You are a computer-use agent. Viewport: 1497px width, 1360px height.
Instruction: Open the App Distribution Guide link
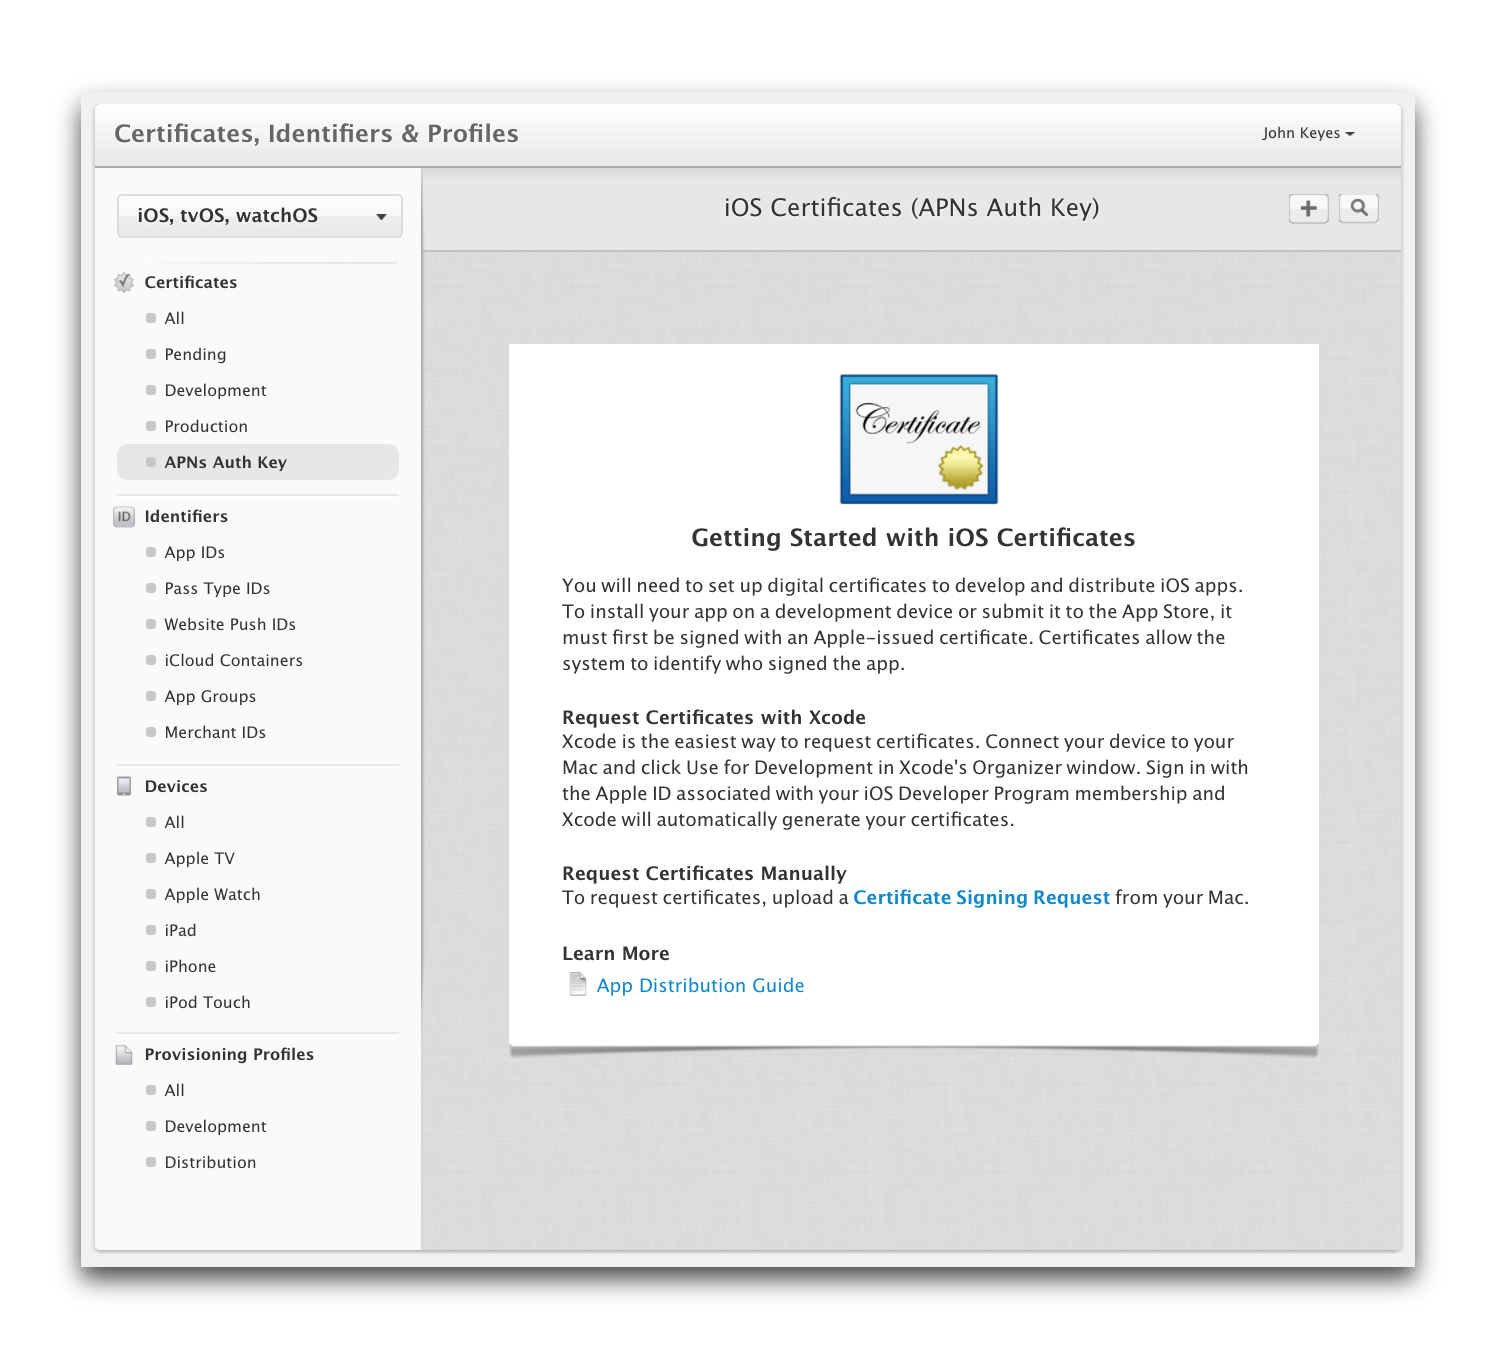(x=700, y=985)
